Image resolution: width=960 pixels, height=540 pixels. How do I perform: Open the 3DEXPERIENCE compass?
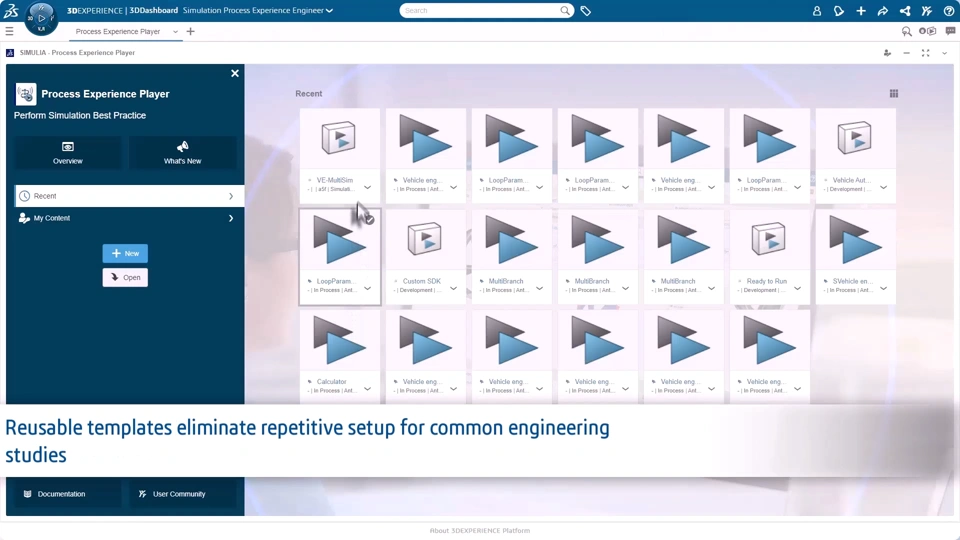pos(41,18)
